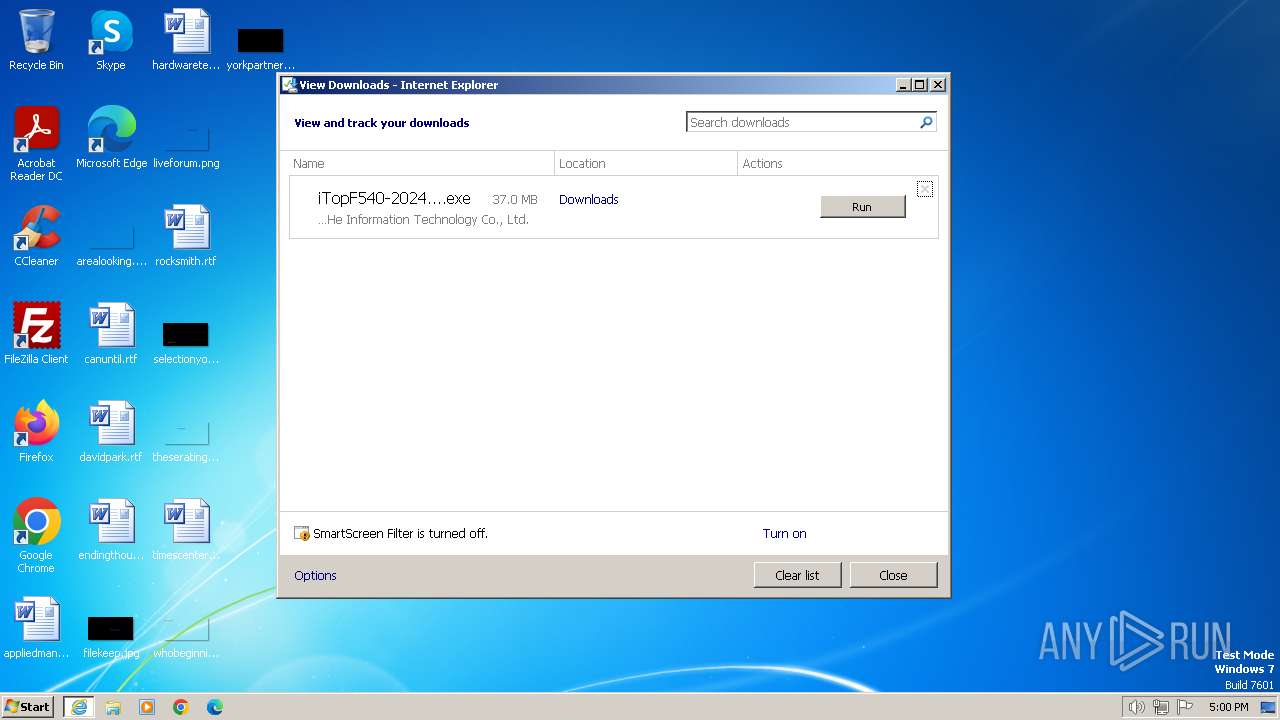Close window via title bar X
The height and width of the screenshot is (720, 1280).
tap(938, 85)
